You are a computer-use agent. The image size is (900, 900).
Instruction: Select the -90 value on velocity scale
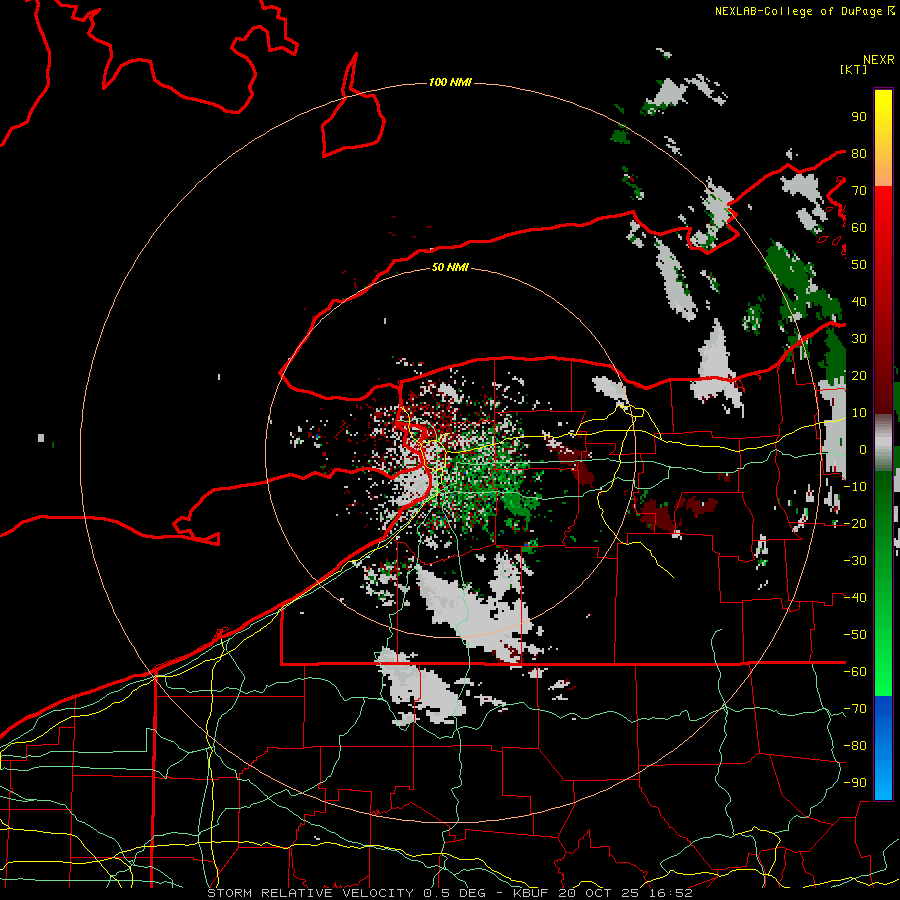855,783
